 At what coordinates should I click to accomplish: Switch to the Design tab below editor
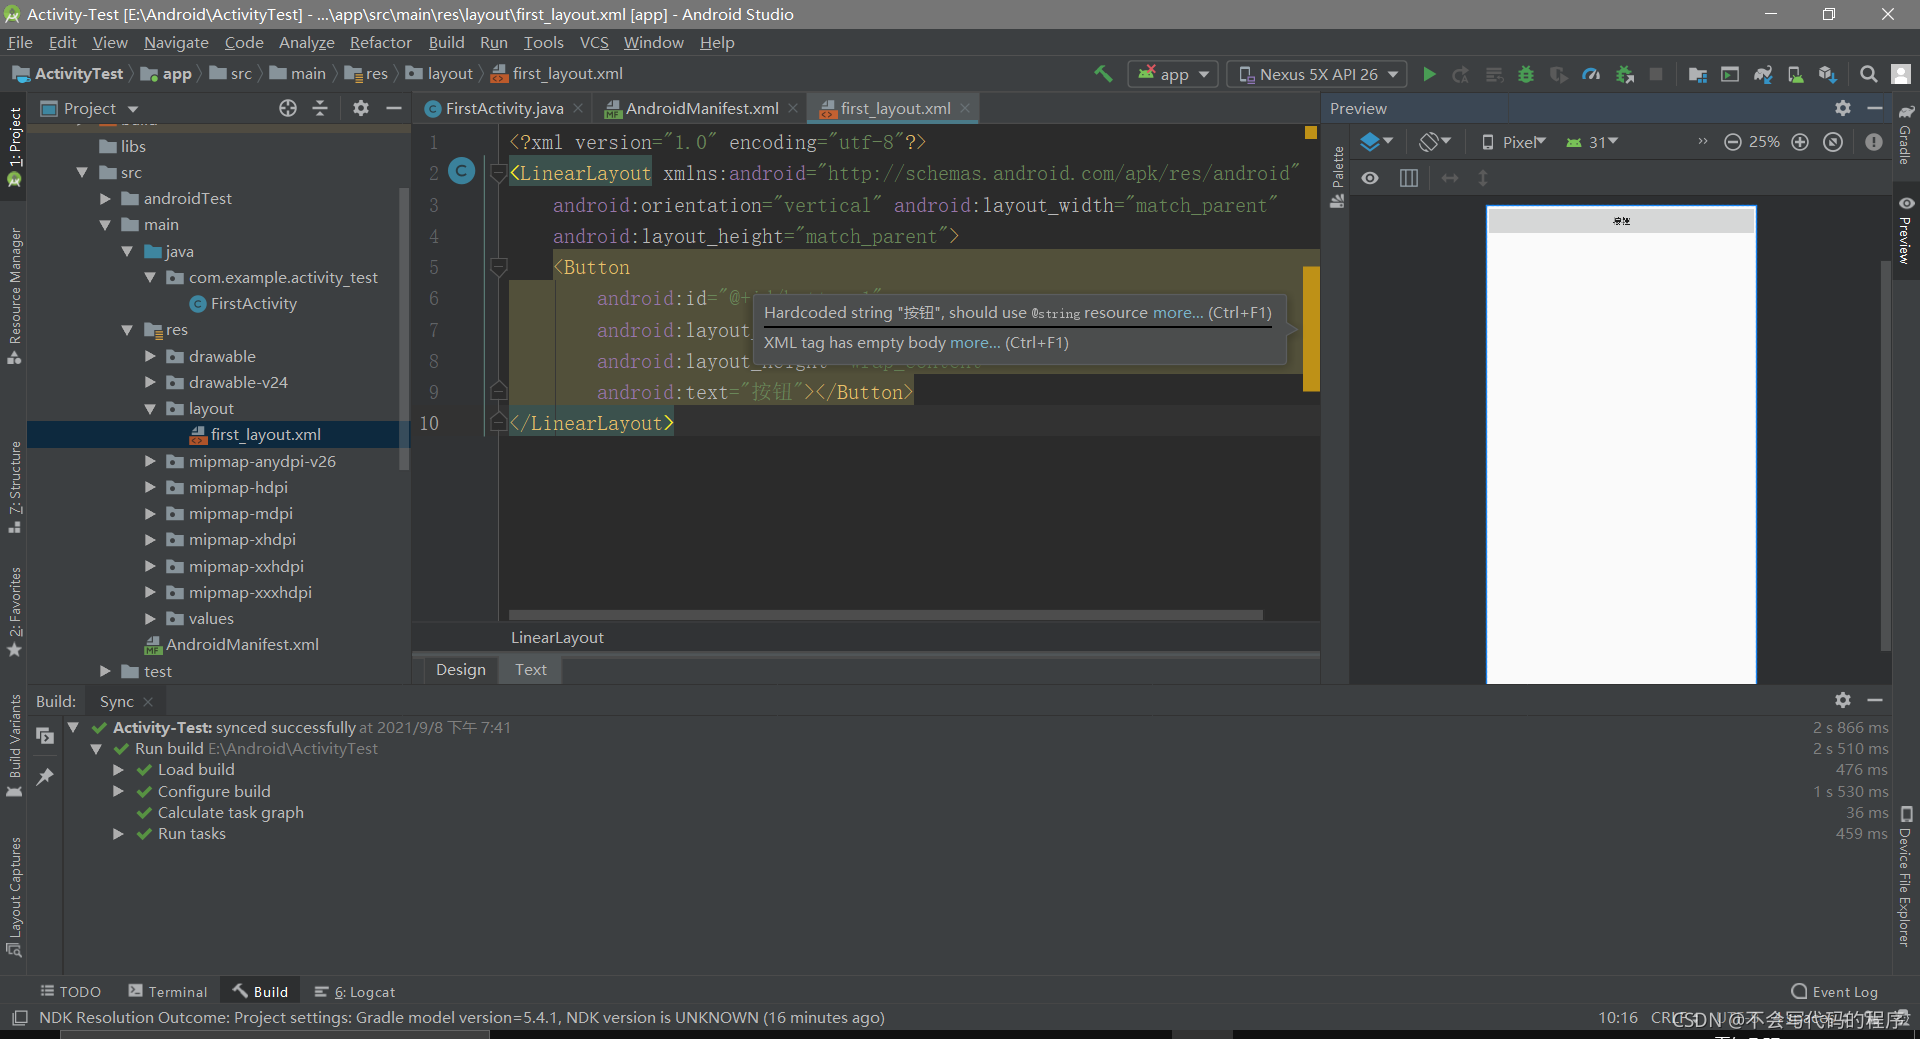pos(461,670)
